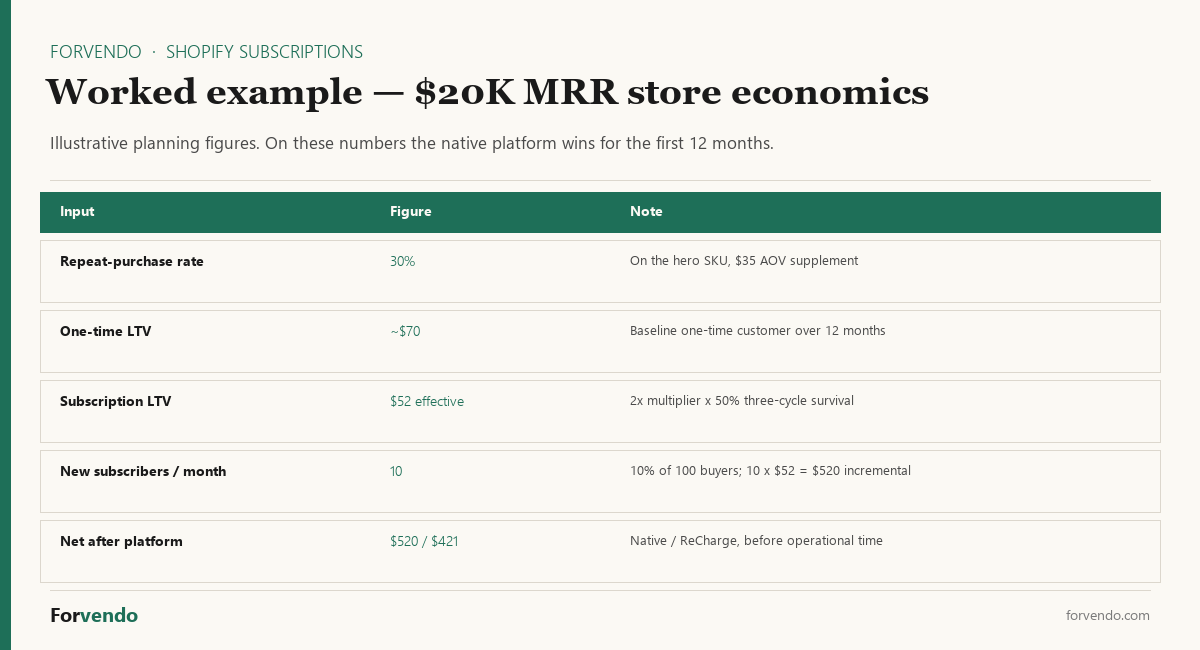Image resolution: width=1200 pixels, height=650 pixels.
Task: Select the 'FORVENDO · SHOPIFY SUBSCRIPTIONS' header line
Action: (206, 52)
